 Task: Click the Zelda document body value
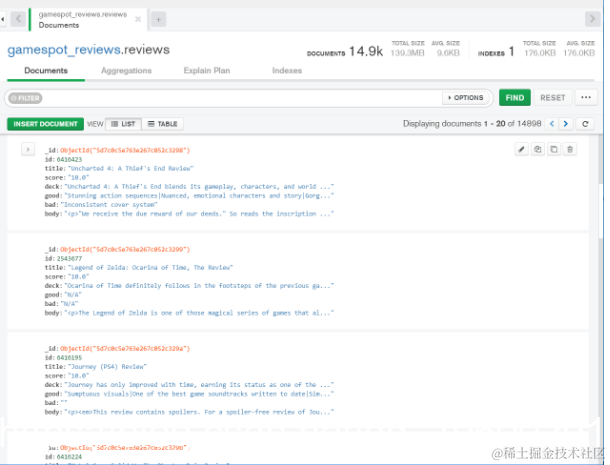coord(199,313)
